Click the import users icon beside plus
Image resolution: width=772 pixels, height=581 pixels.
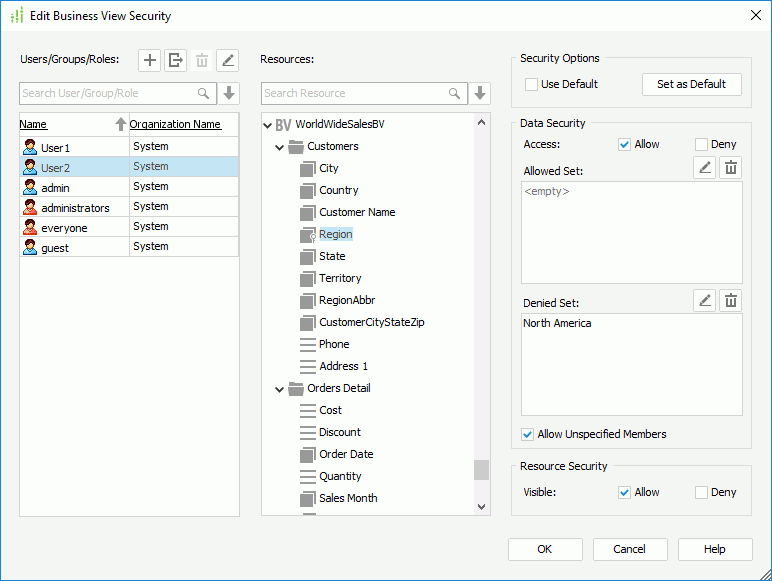176,60
